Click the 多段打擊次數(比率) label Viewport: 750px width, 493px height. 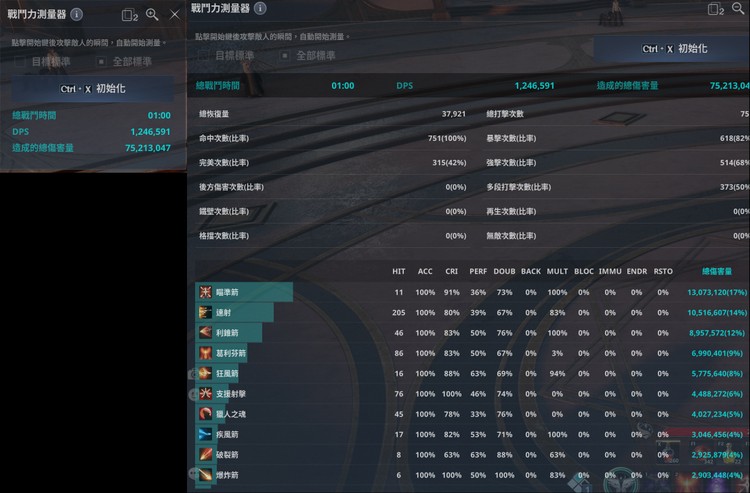coord(519,187)
